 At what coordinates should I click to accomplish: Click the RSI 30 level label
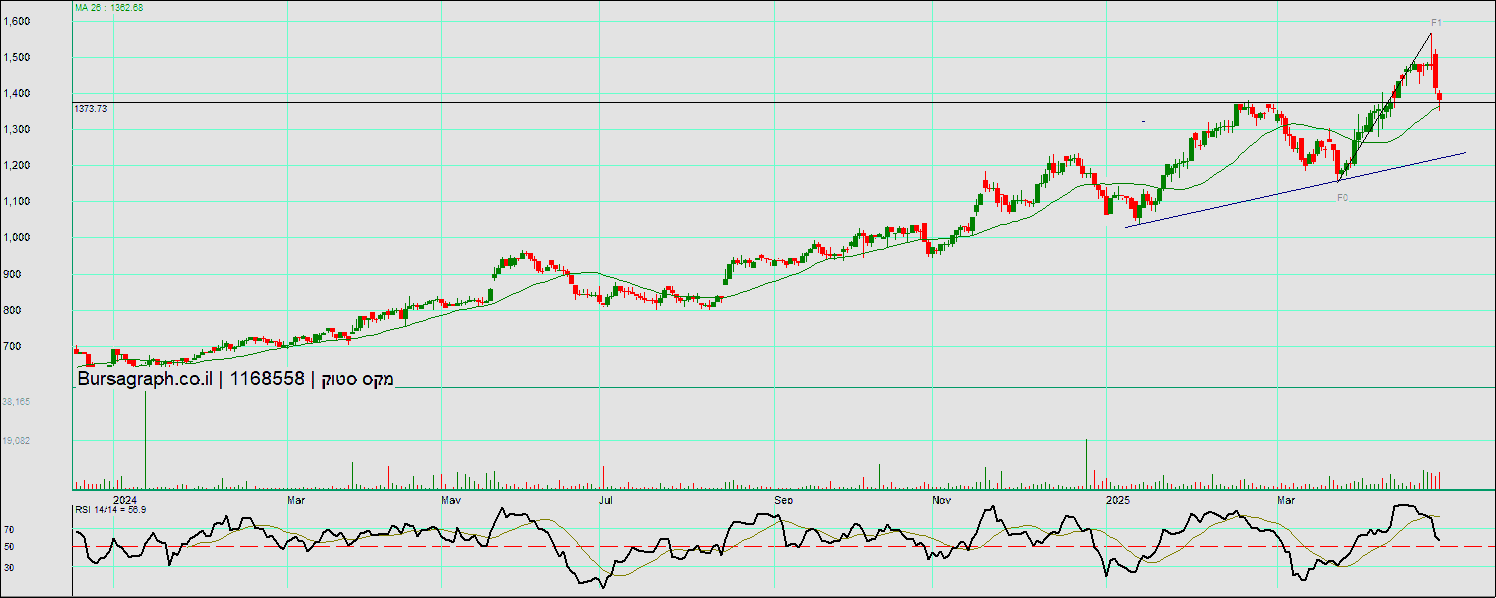click(9, 567)
